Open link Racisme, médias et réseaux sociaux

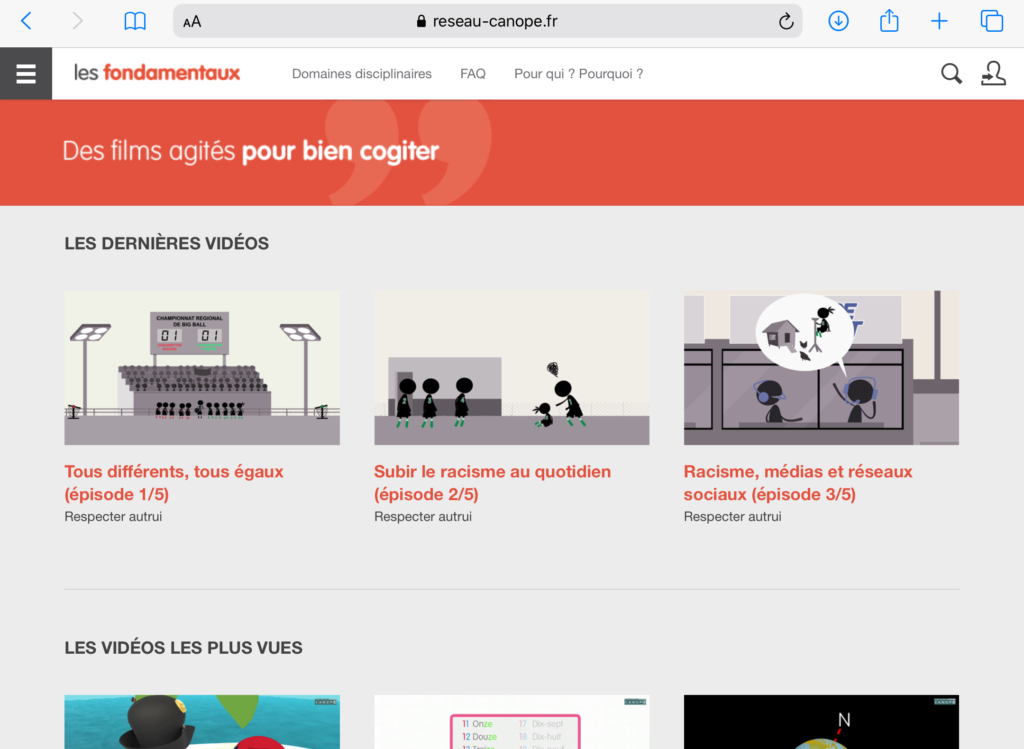click(798, 483)
